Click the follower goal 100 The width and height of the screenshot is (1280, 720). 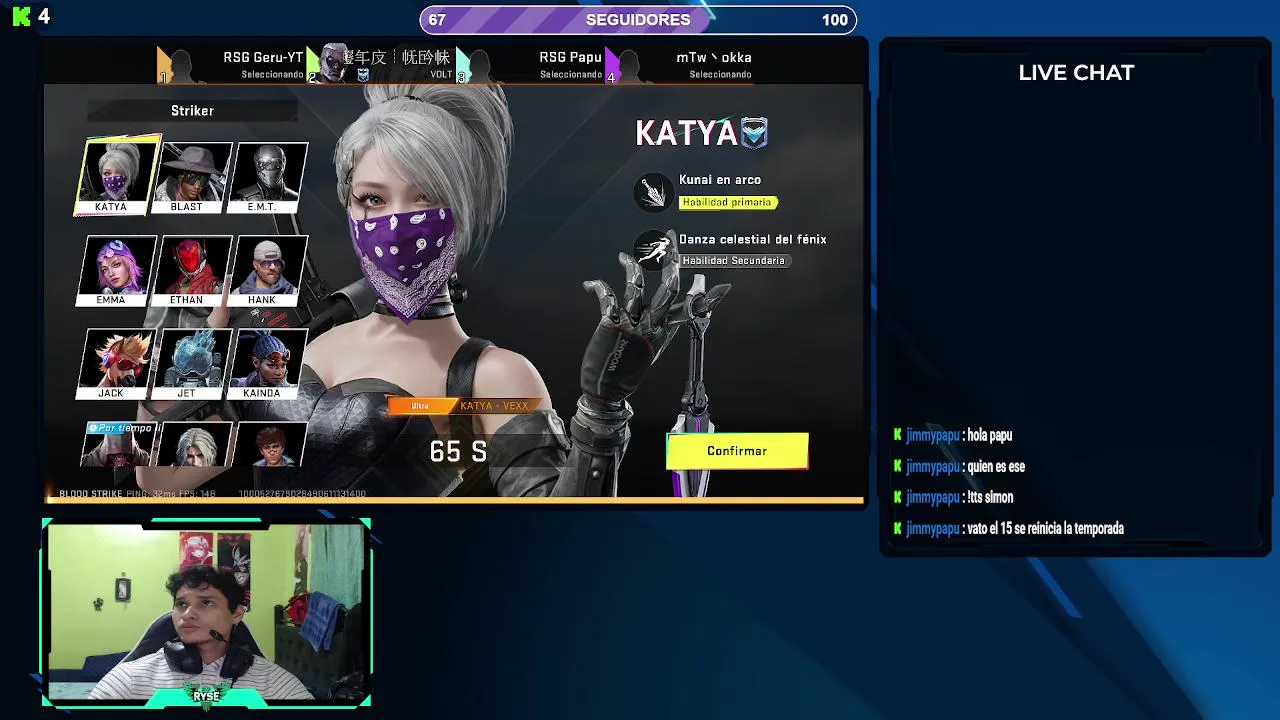835,20
